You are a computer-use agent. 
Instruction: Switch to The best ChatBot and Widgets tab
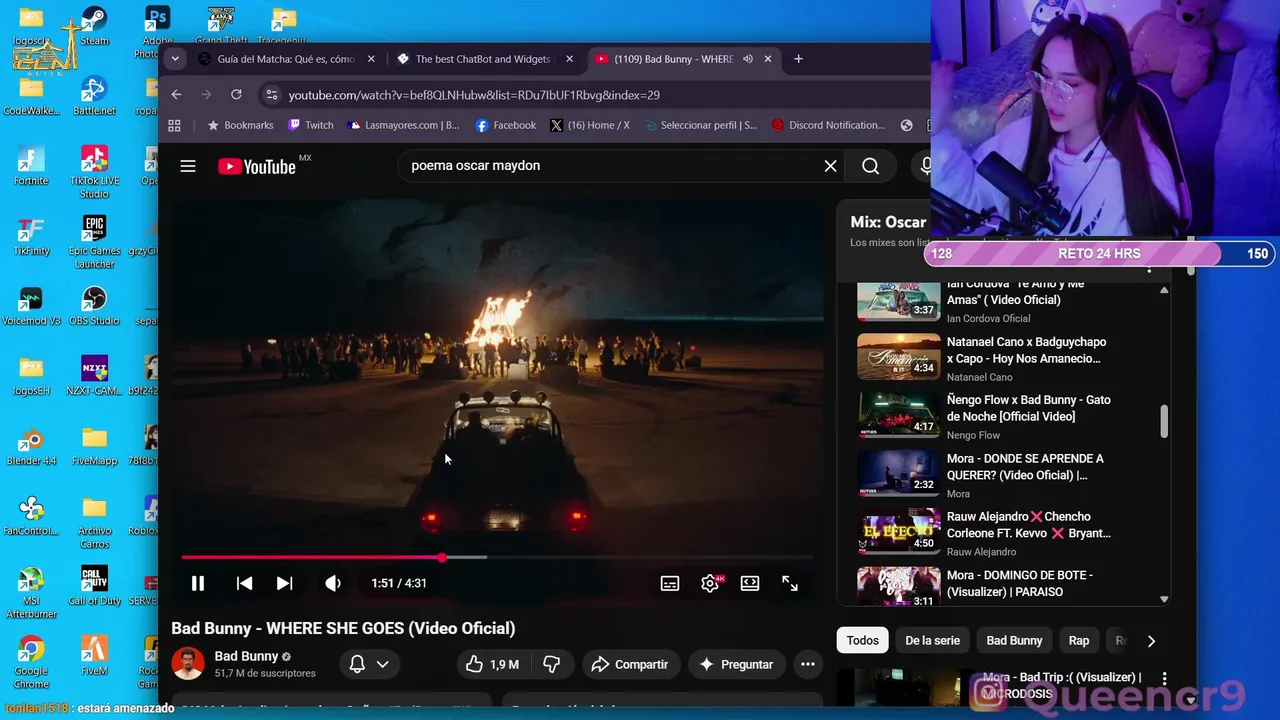point(485,59)
